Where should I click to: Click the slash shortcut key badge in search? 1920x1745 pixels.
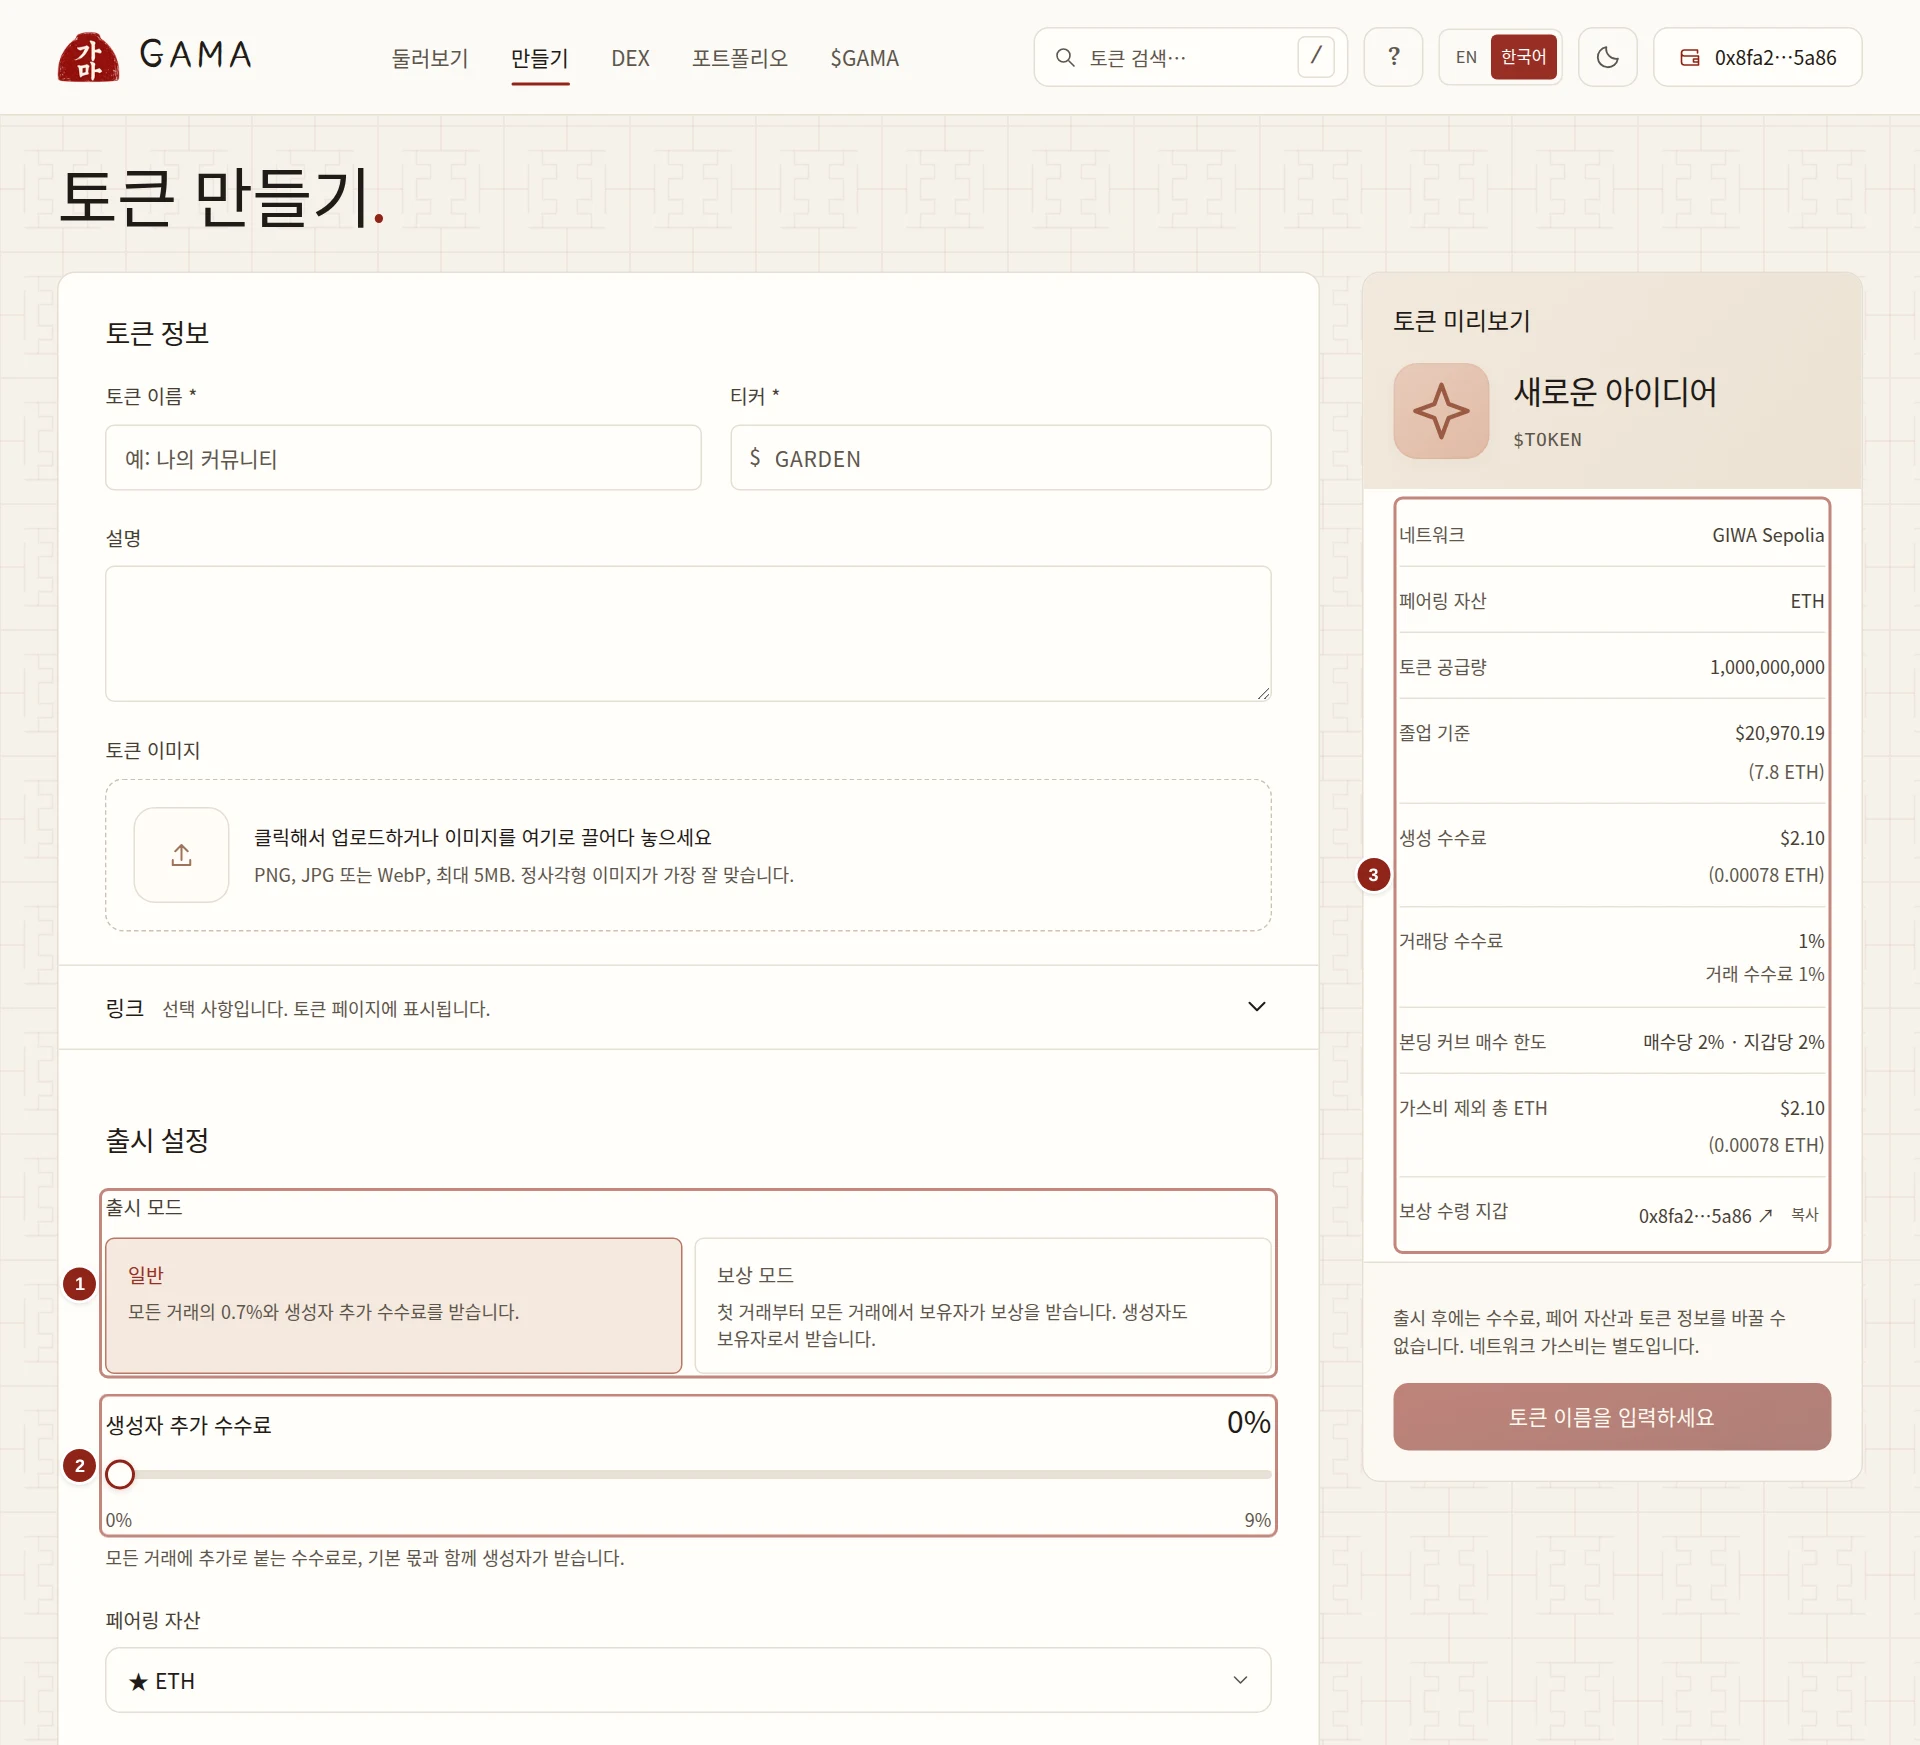click(1316, 56)
